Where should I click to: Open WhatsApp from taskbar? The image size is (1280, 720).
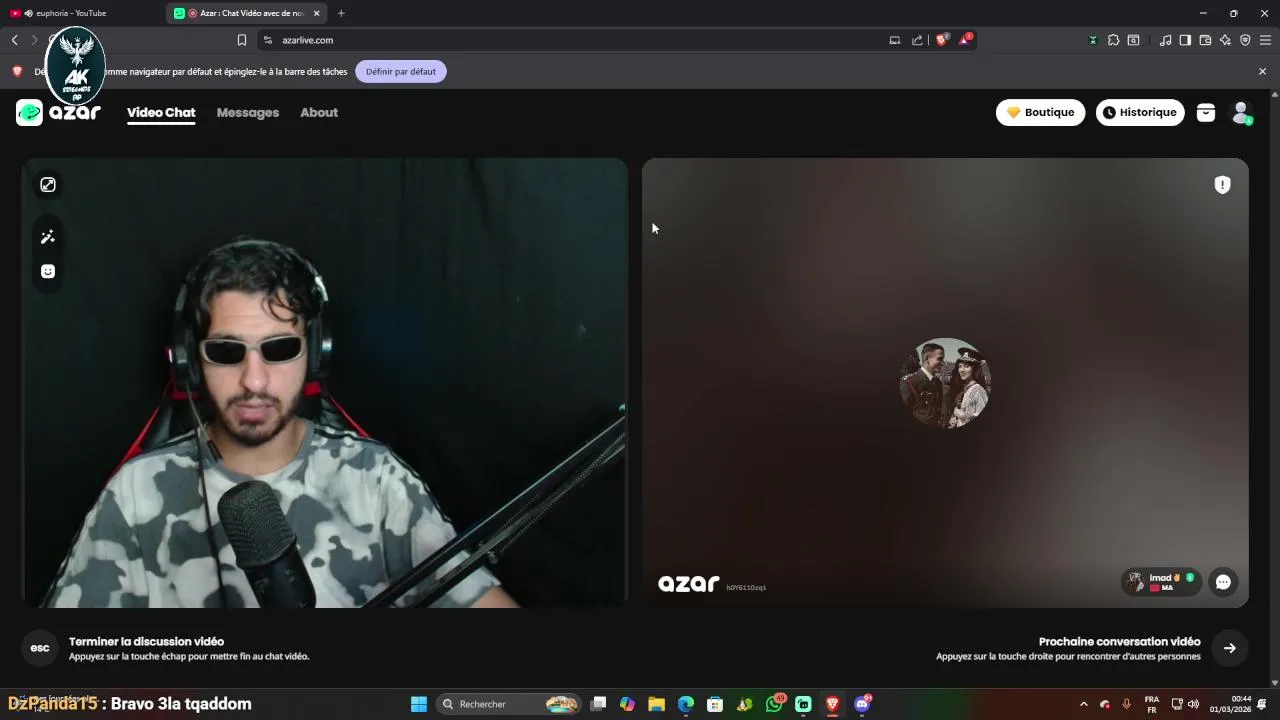pyautogui.click(x=774, y=704)
